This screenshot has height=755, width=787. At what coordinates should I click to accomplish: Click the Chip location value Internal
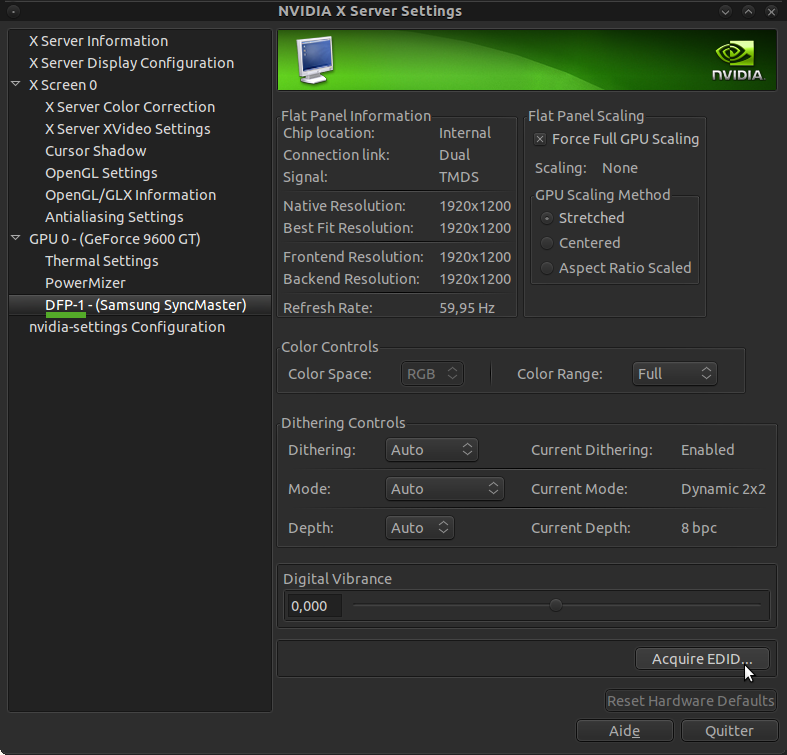pyautogui.click(x=465, y=133)
